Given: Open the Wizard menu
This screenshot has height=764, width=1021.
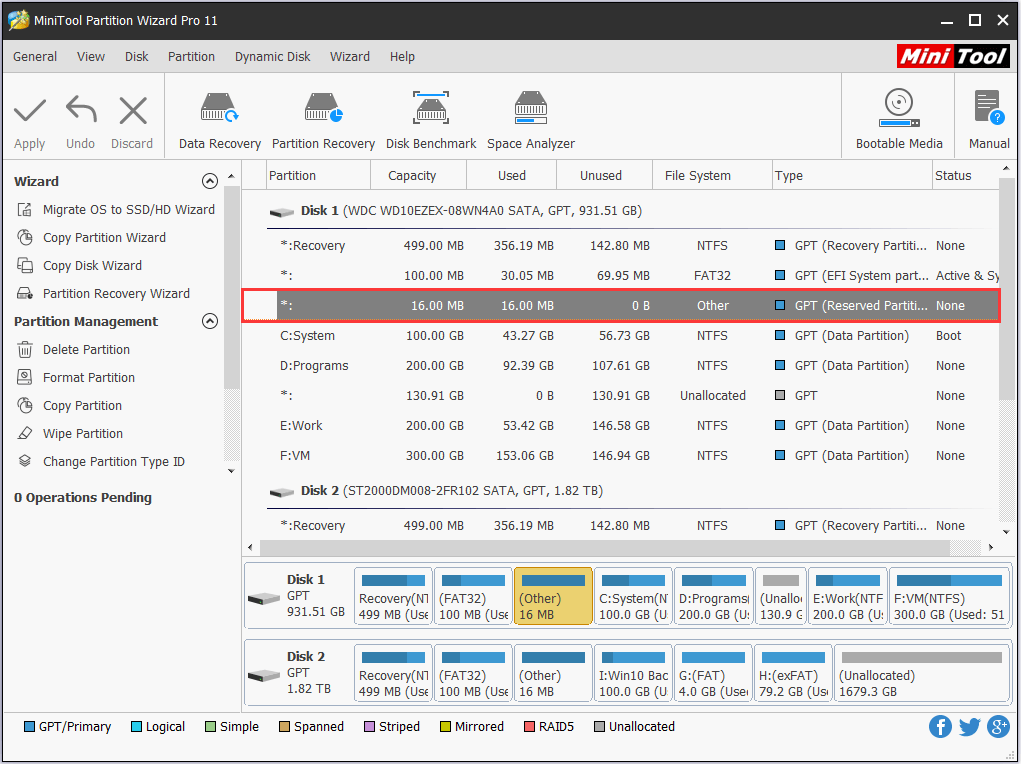Looking at the screenshot, I should pyautogui.click(x=350, y=57).
